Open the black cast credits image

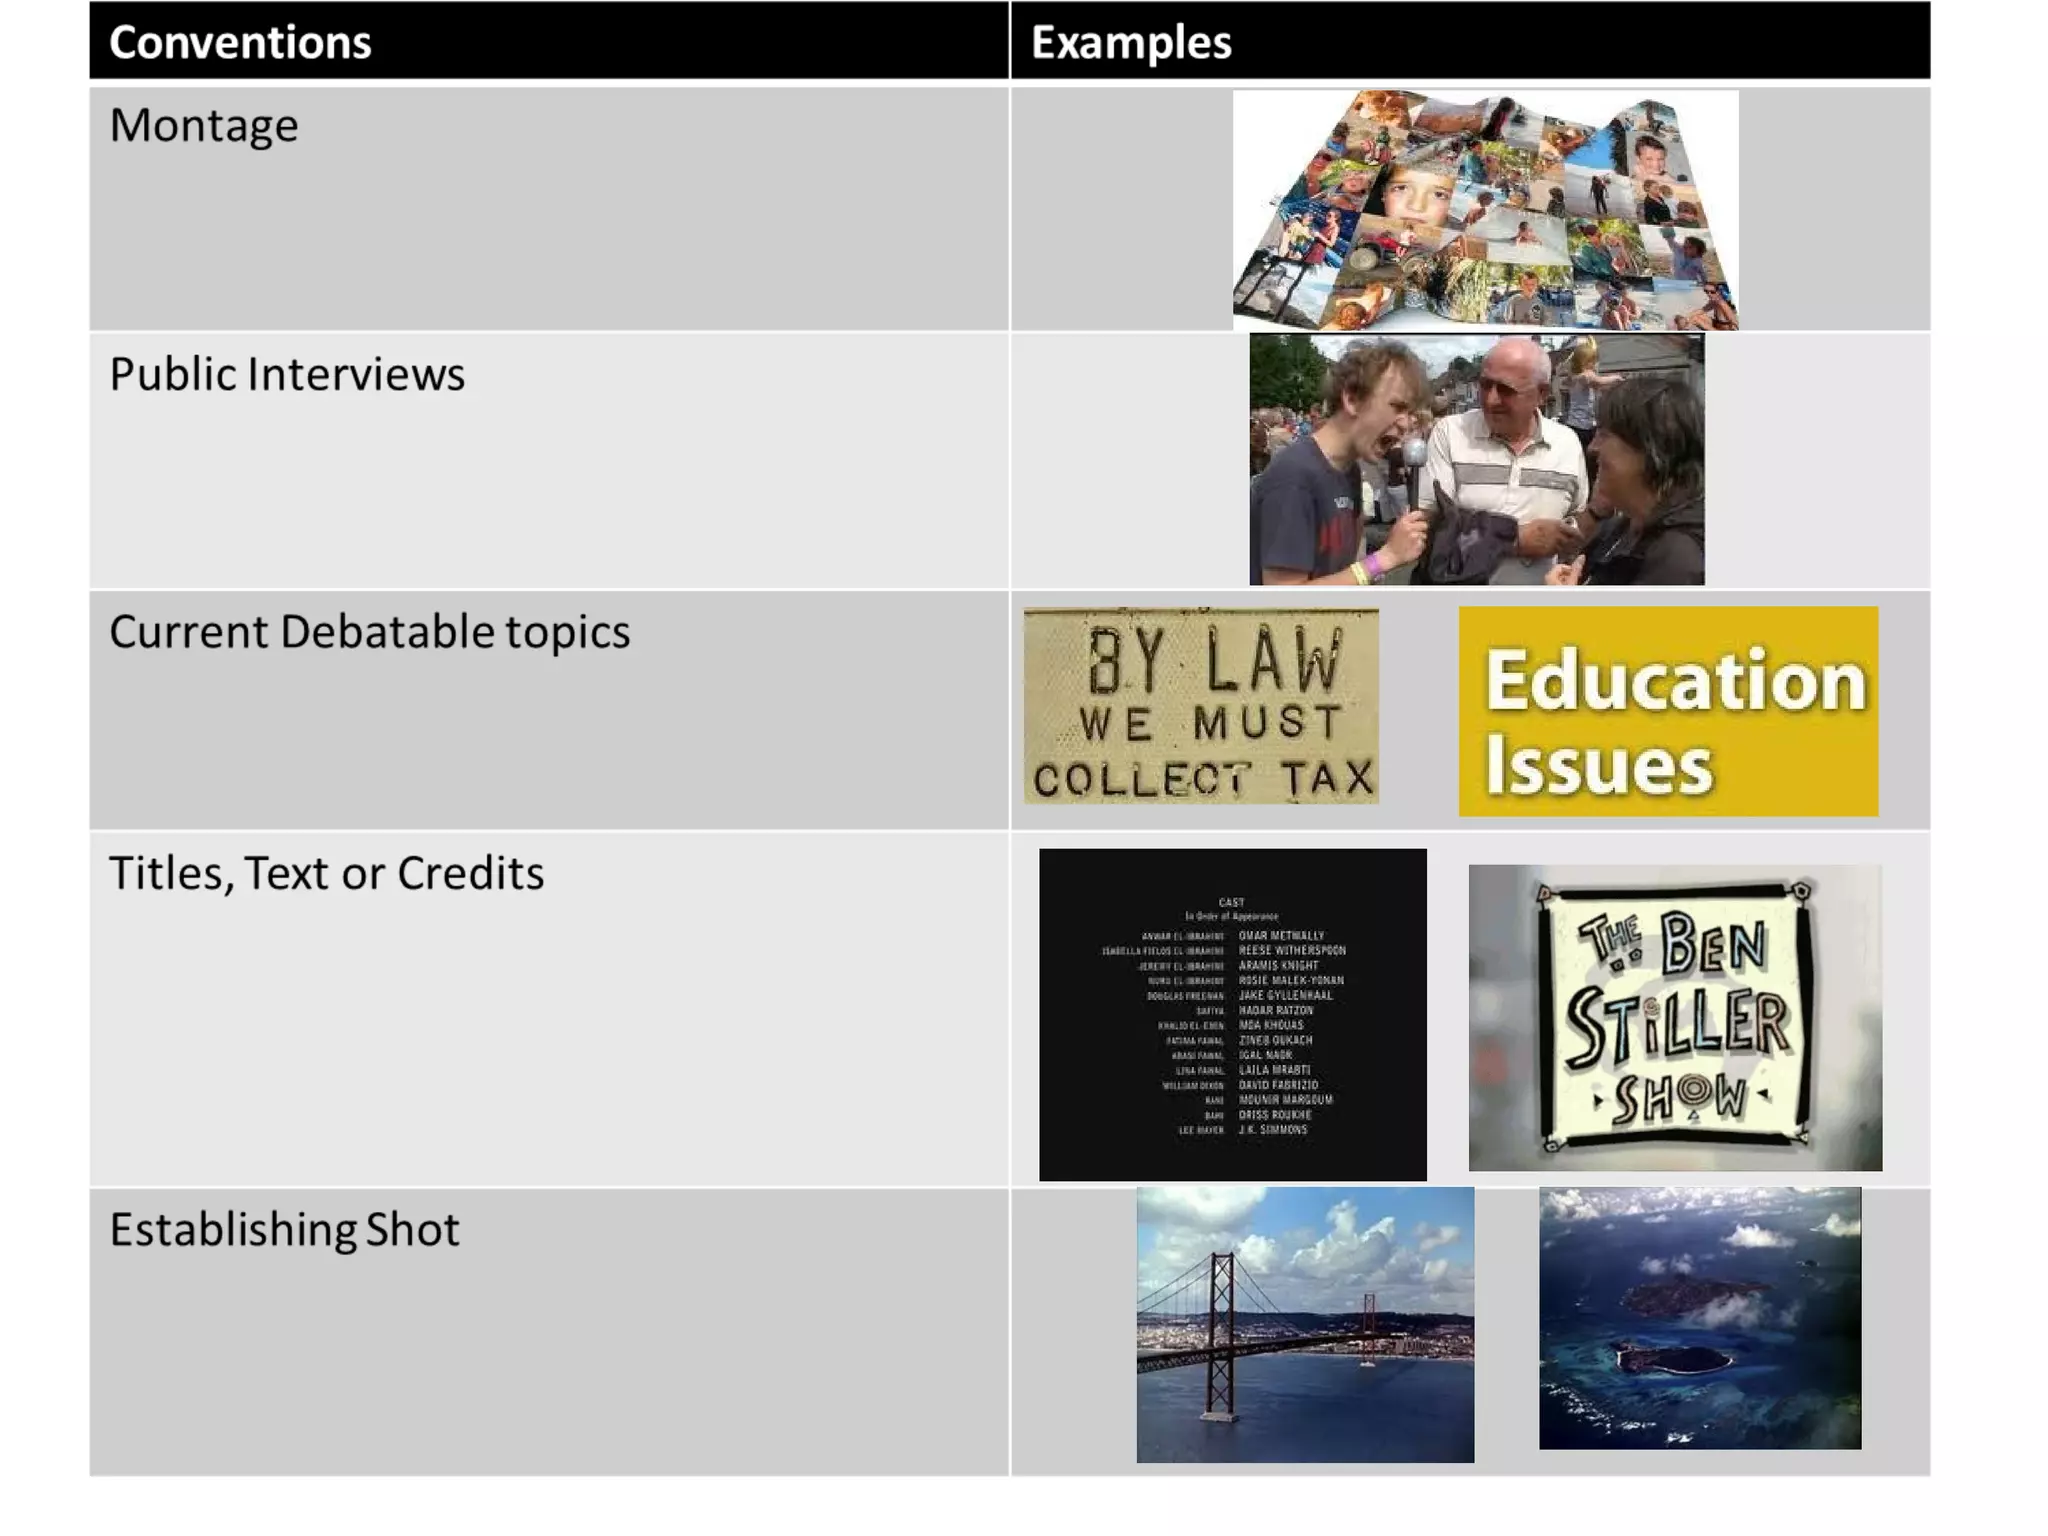[x=1232, y=1014]
